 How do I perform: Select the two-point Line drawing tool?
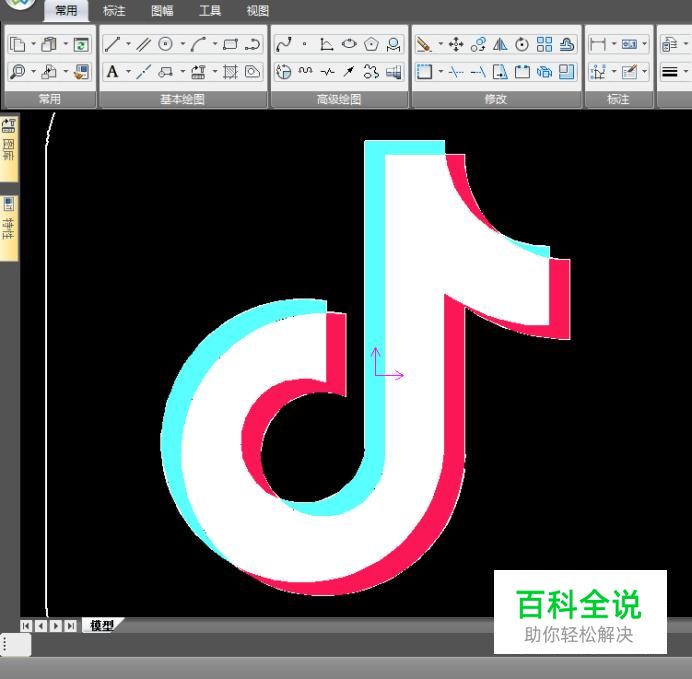[x=113, y=44]
